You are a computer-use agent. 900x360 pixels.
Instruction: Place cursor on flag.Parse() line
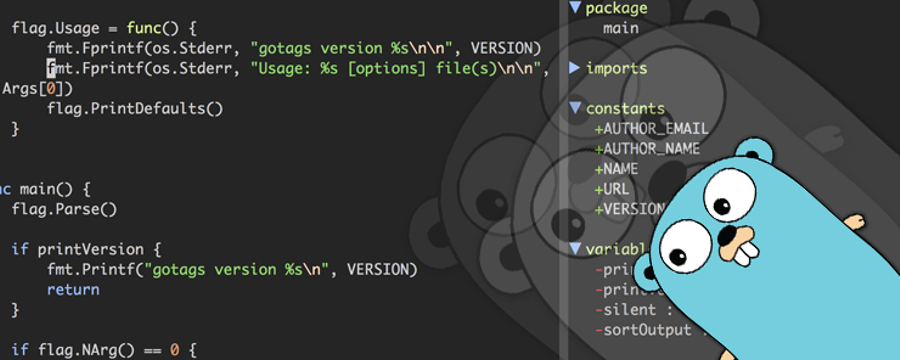64,210
